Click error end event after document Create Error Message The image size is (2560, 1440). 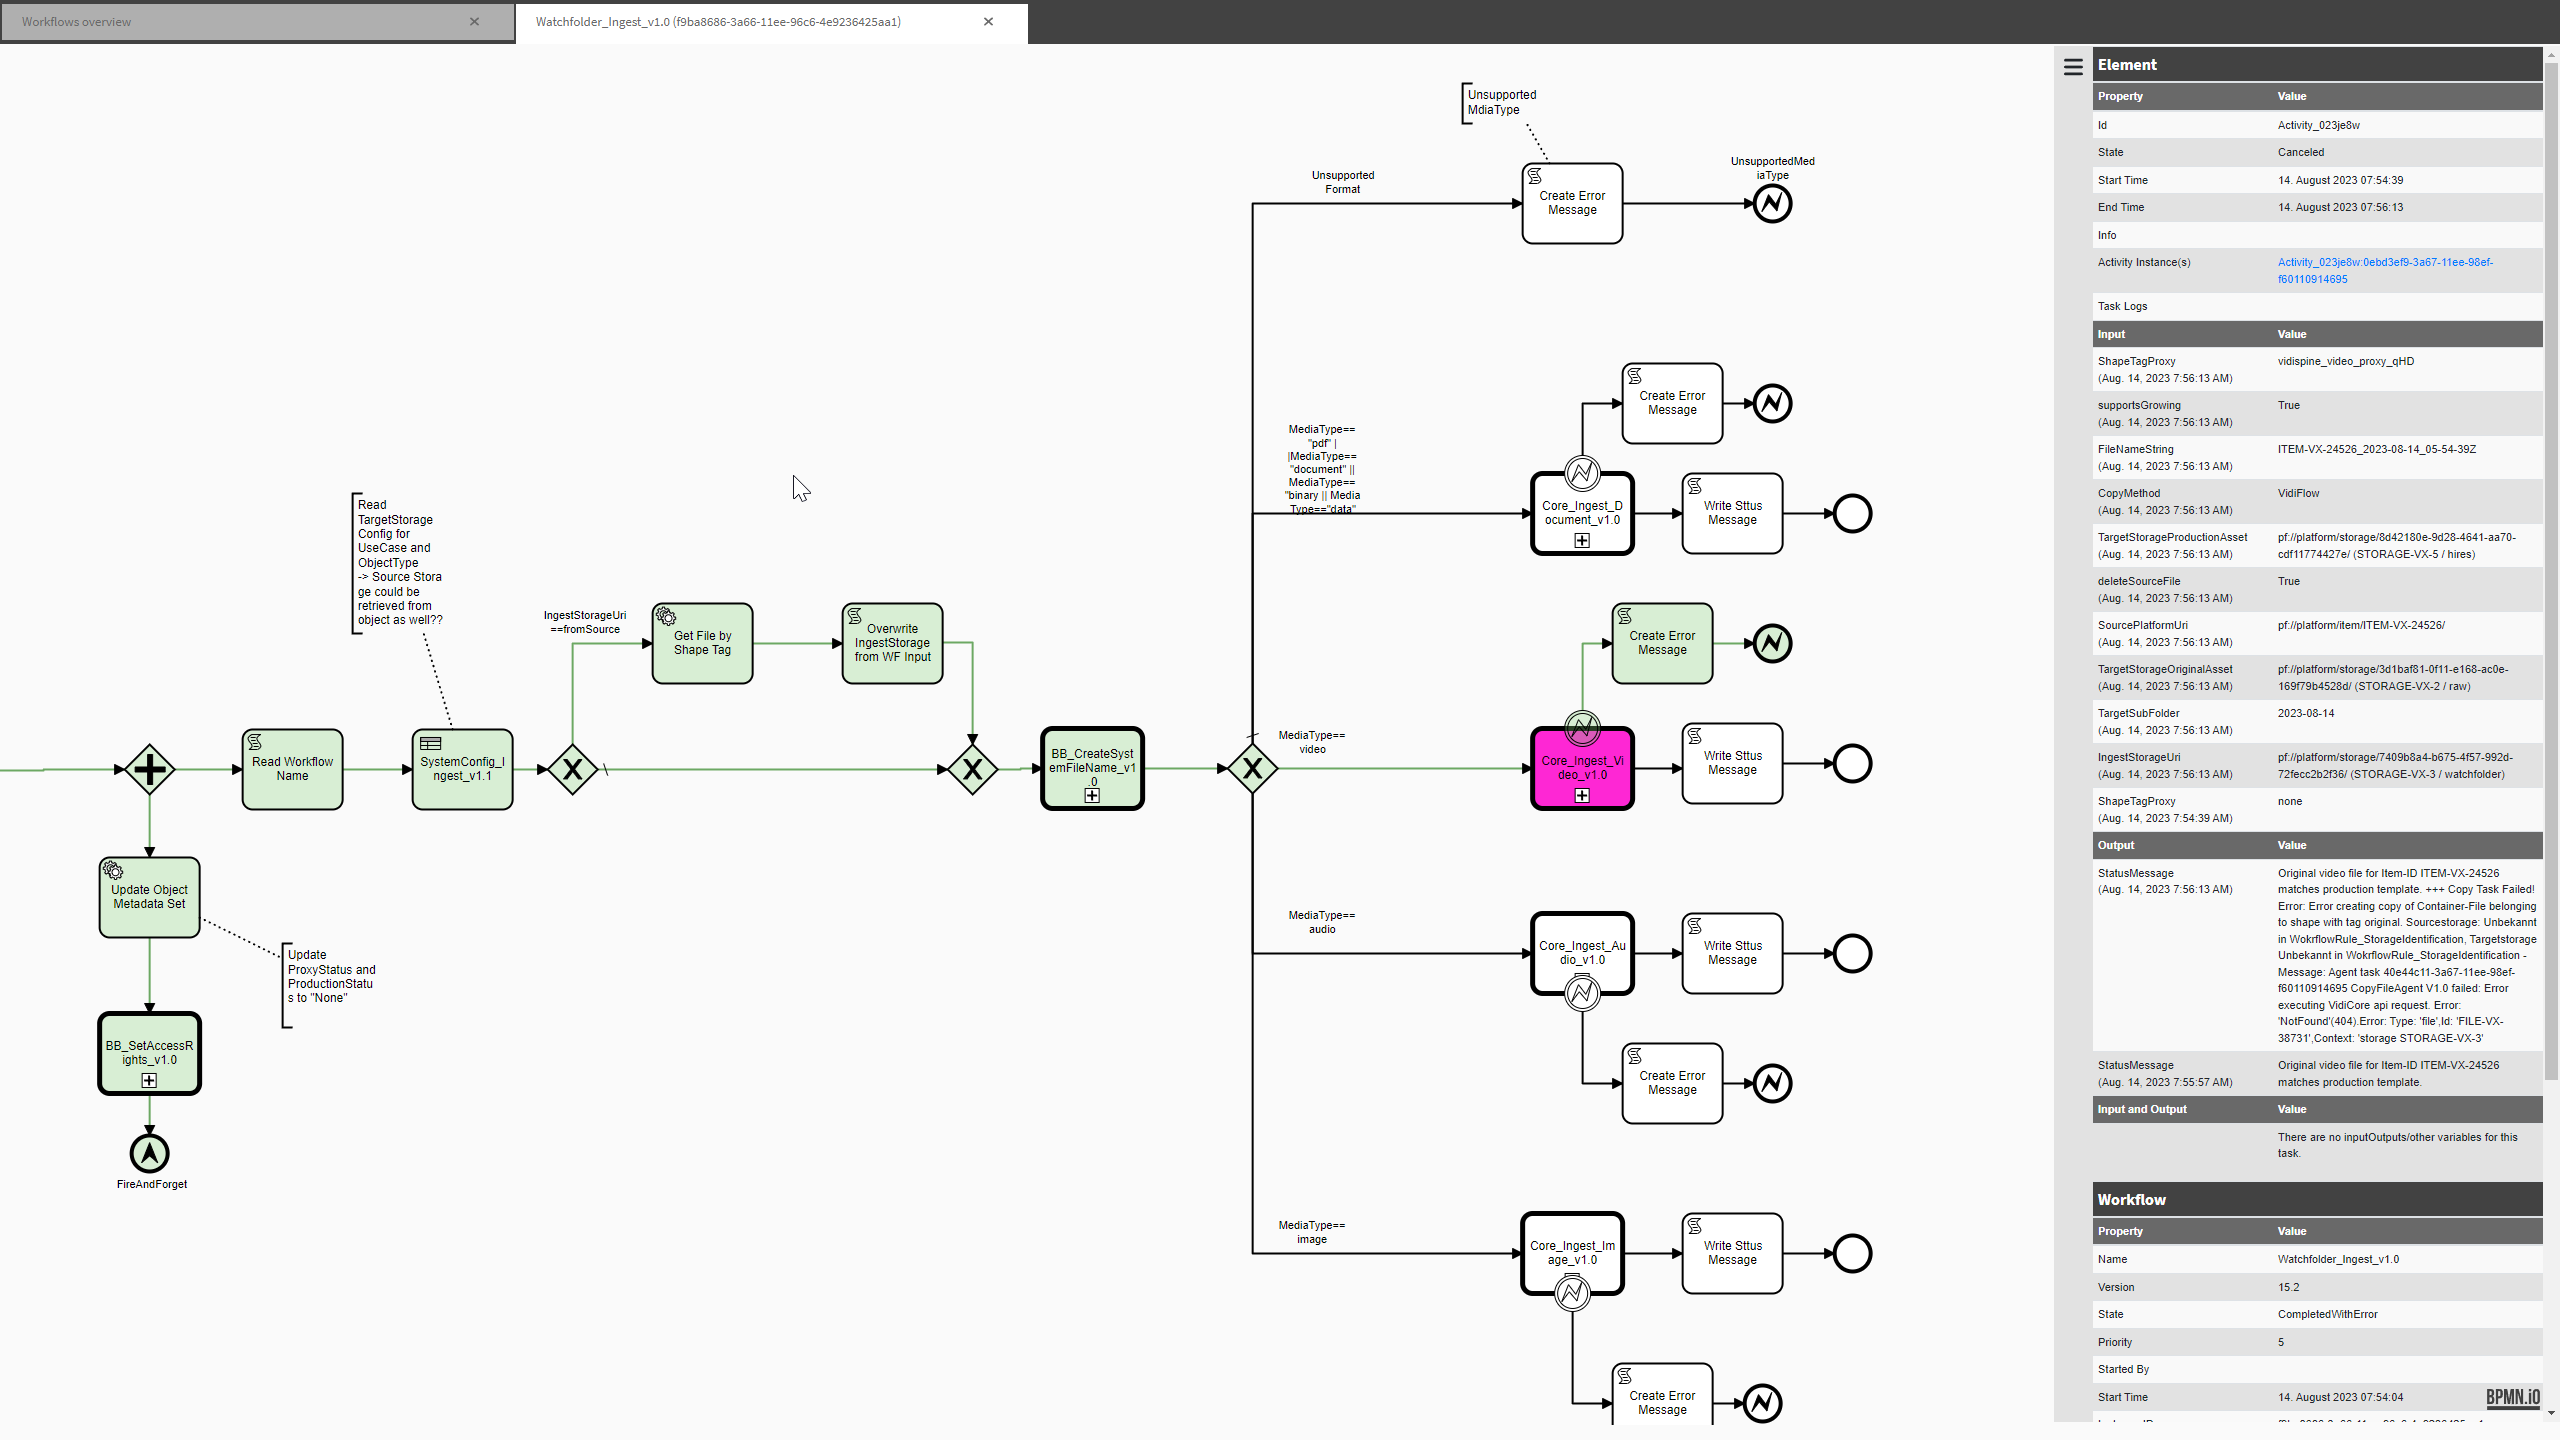click(x=1772, y=404)
